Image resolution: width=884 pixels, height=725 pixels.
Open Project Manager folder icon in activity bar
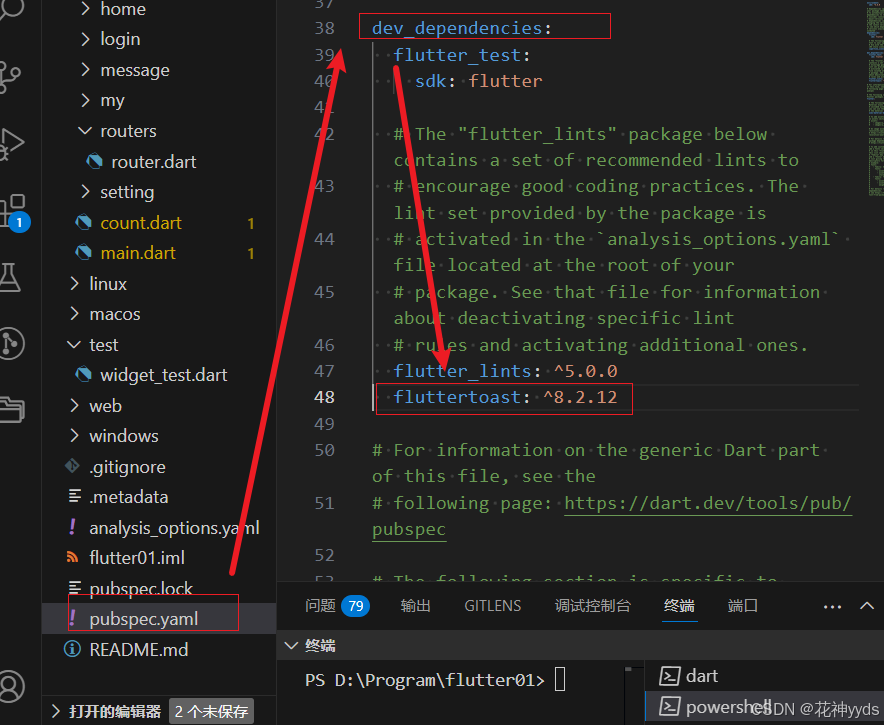pos(11,410)
